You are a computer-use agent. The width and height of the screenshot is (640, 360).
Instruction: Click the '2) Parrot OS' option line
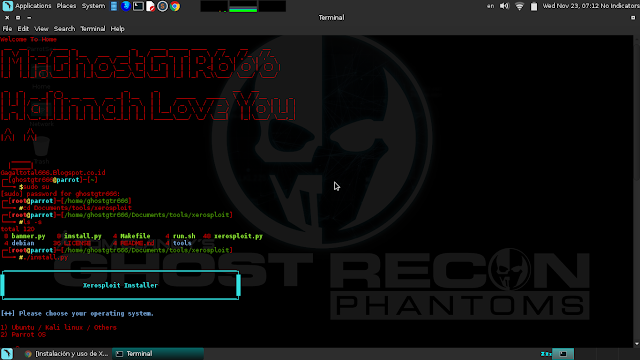[x=23, y=335]
